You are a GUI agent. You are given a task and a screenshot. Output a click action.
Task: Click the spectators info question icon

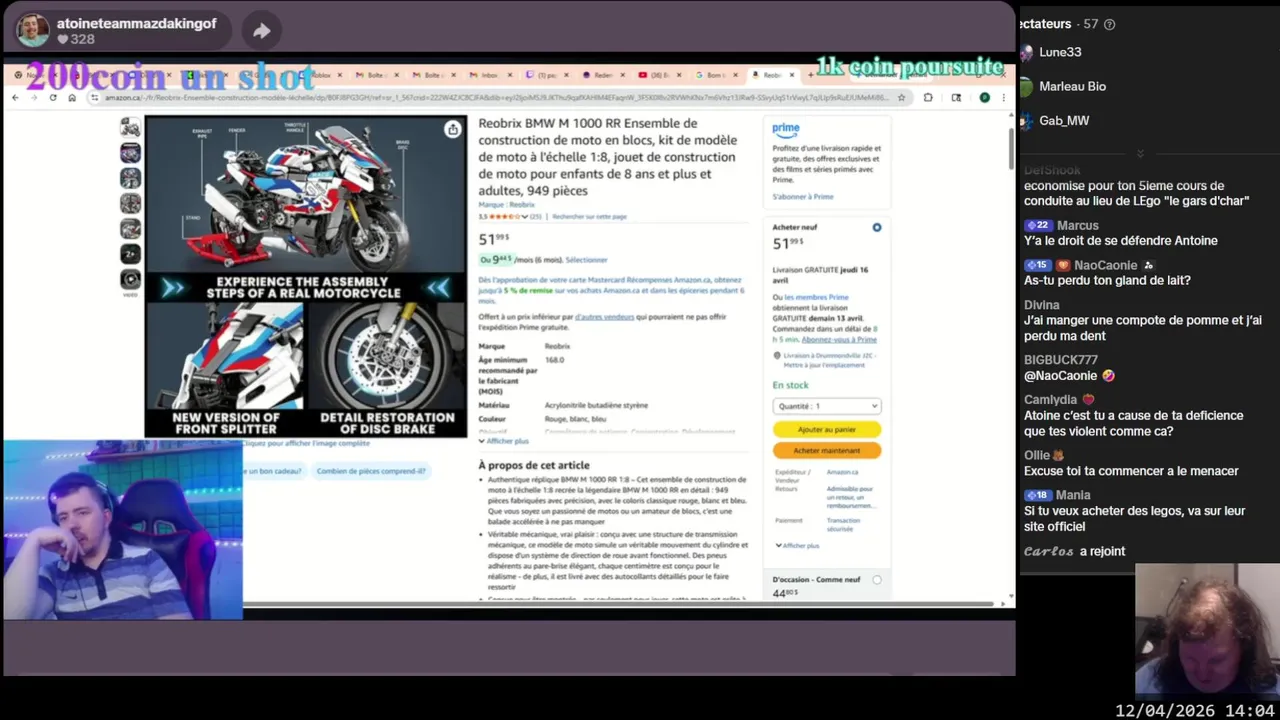pyautogui.click(x=1109, y=24)
